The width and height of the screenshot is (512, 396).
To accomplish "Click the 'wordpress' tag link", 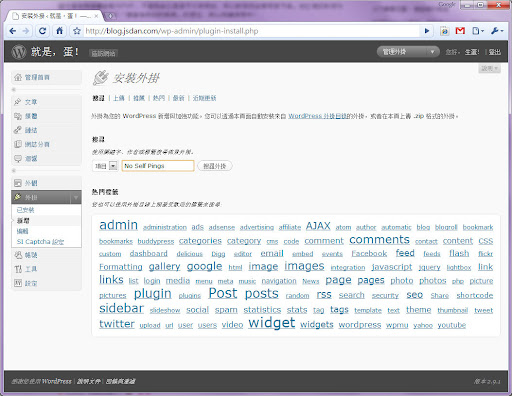I will 360,325.
